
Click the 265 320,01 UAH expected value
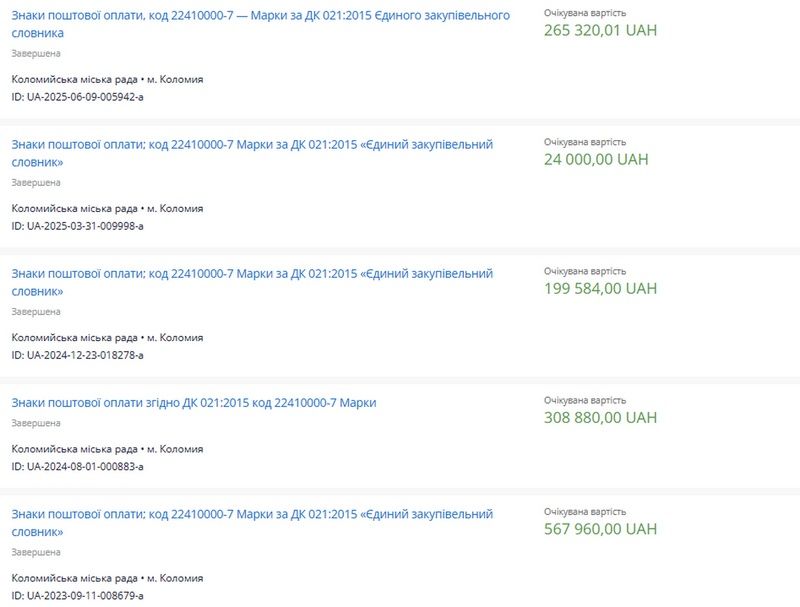600,30
